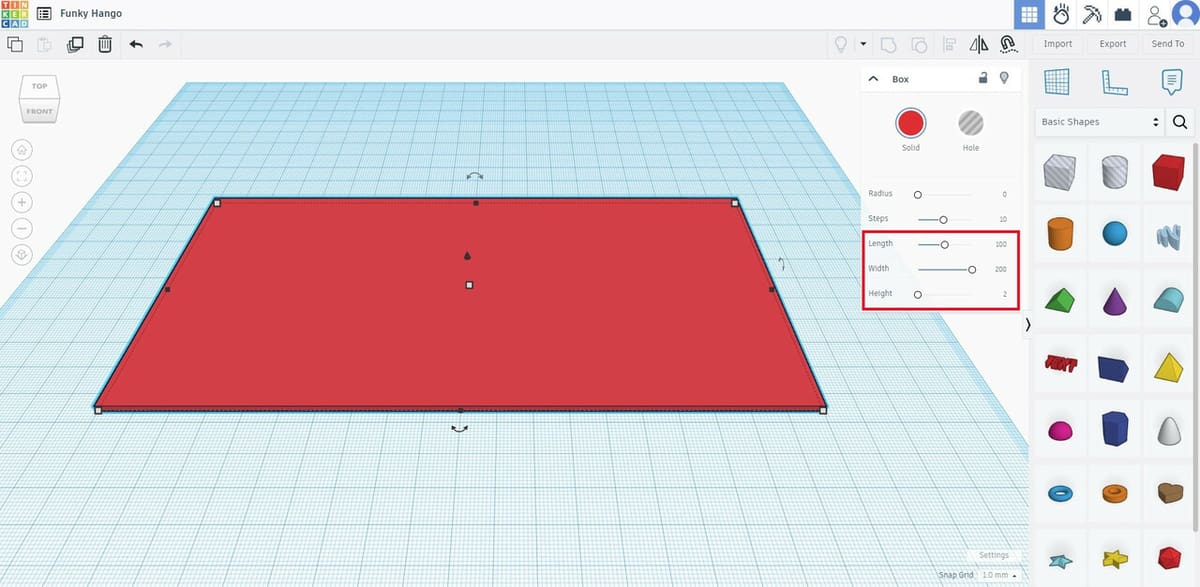
Task: Search shapes with magnifier icon
Action: tap(1180, 122)
